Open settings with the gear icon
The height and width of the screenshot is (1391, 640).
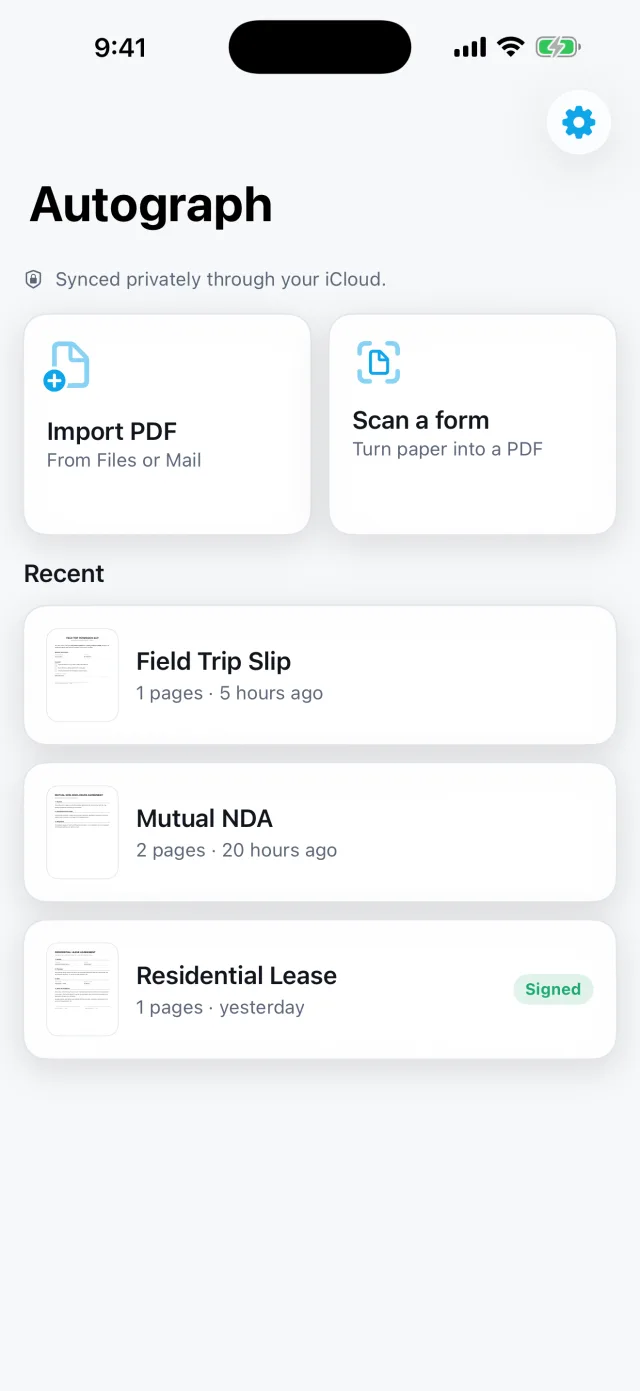click(x=579, y=122)
